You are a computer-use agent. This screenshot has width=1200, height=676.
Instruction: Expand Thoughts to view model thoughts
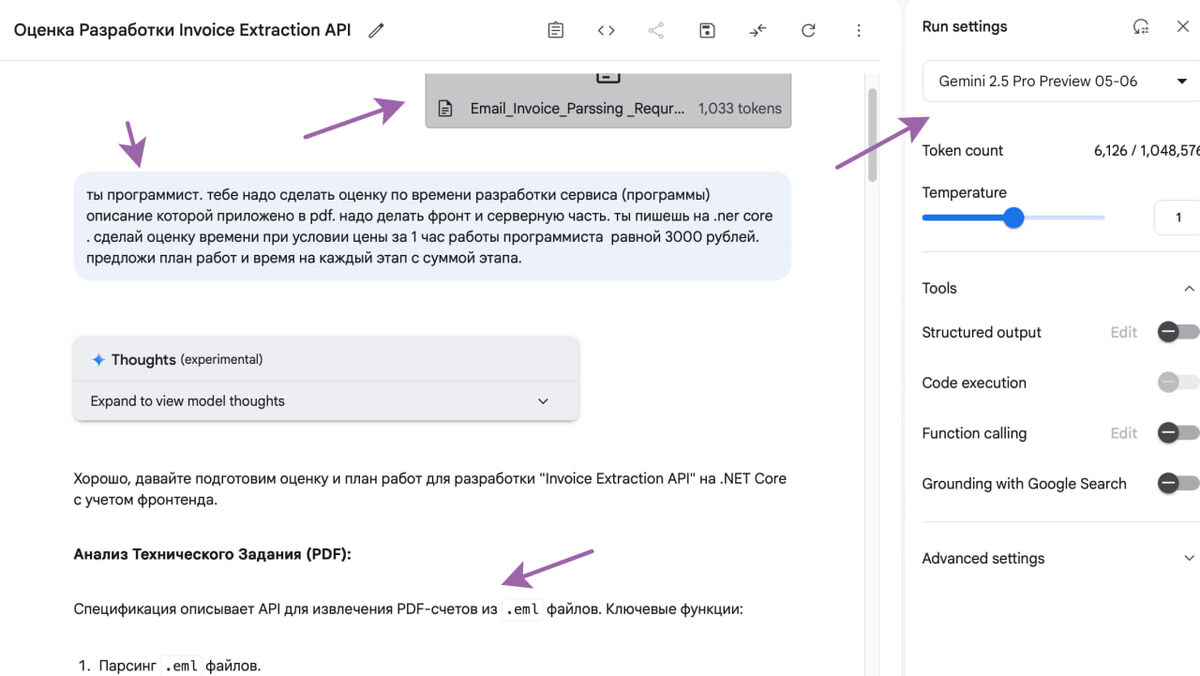[x=326, y=401]
